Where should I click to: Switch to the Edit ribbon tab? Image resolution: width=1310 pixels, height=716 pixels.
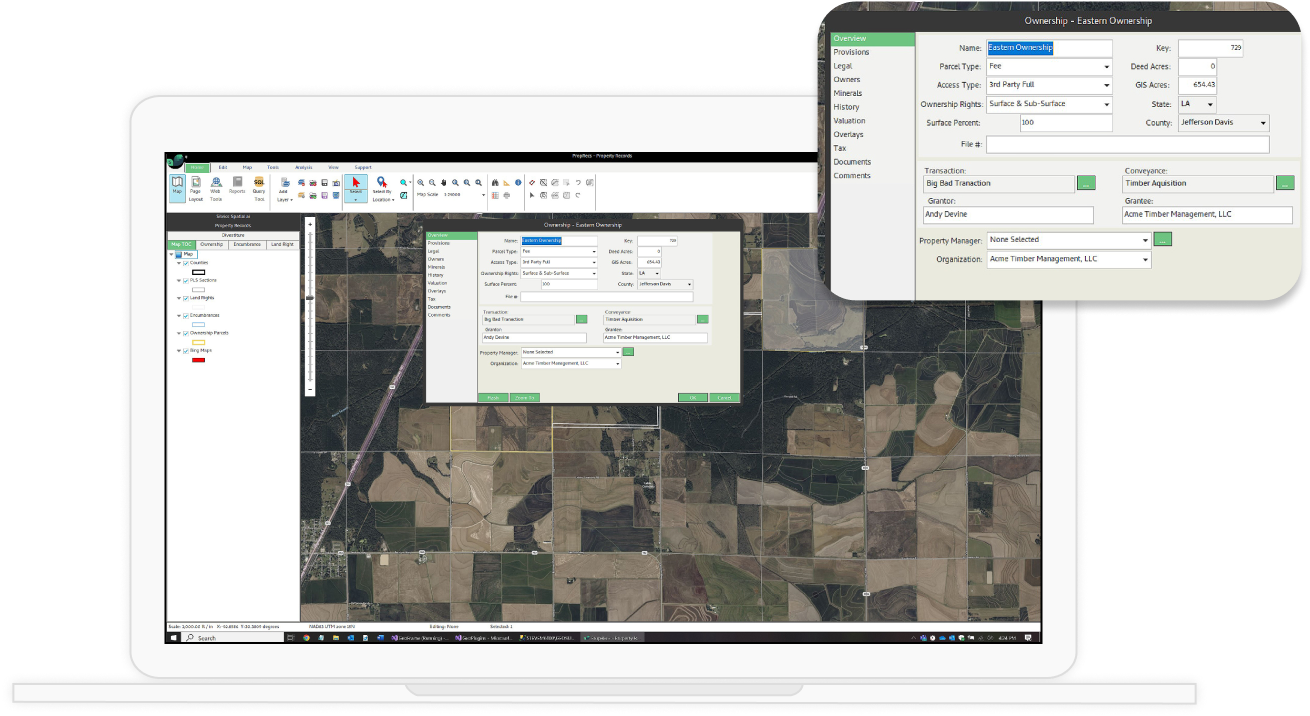[x=223, y=167]
